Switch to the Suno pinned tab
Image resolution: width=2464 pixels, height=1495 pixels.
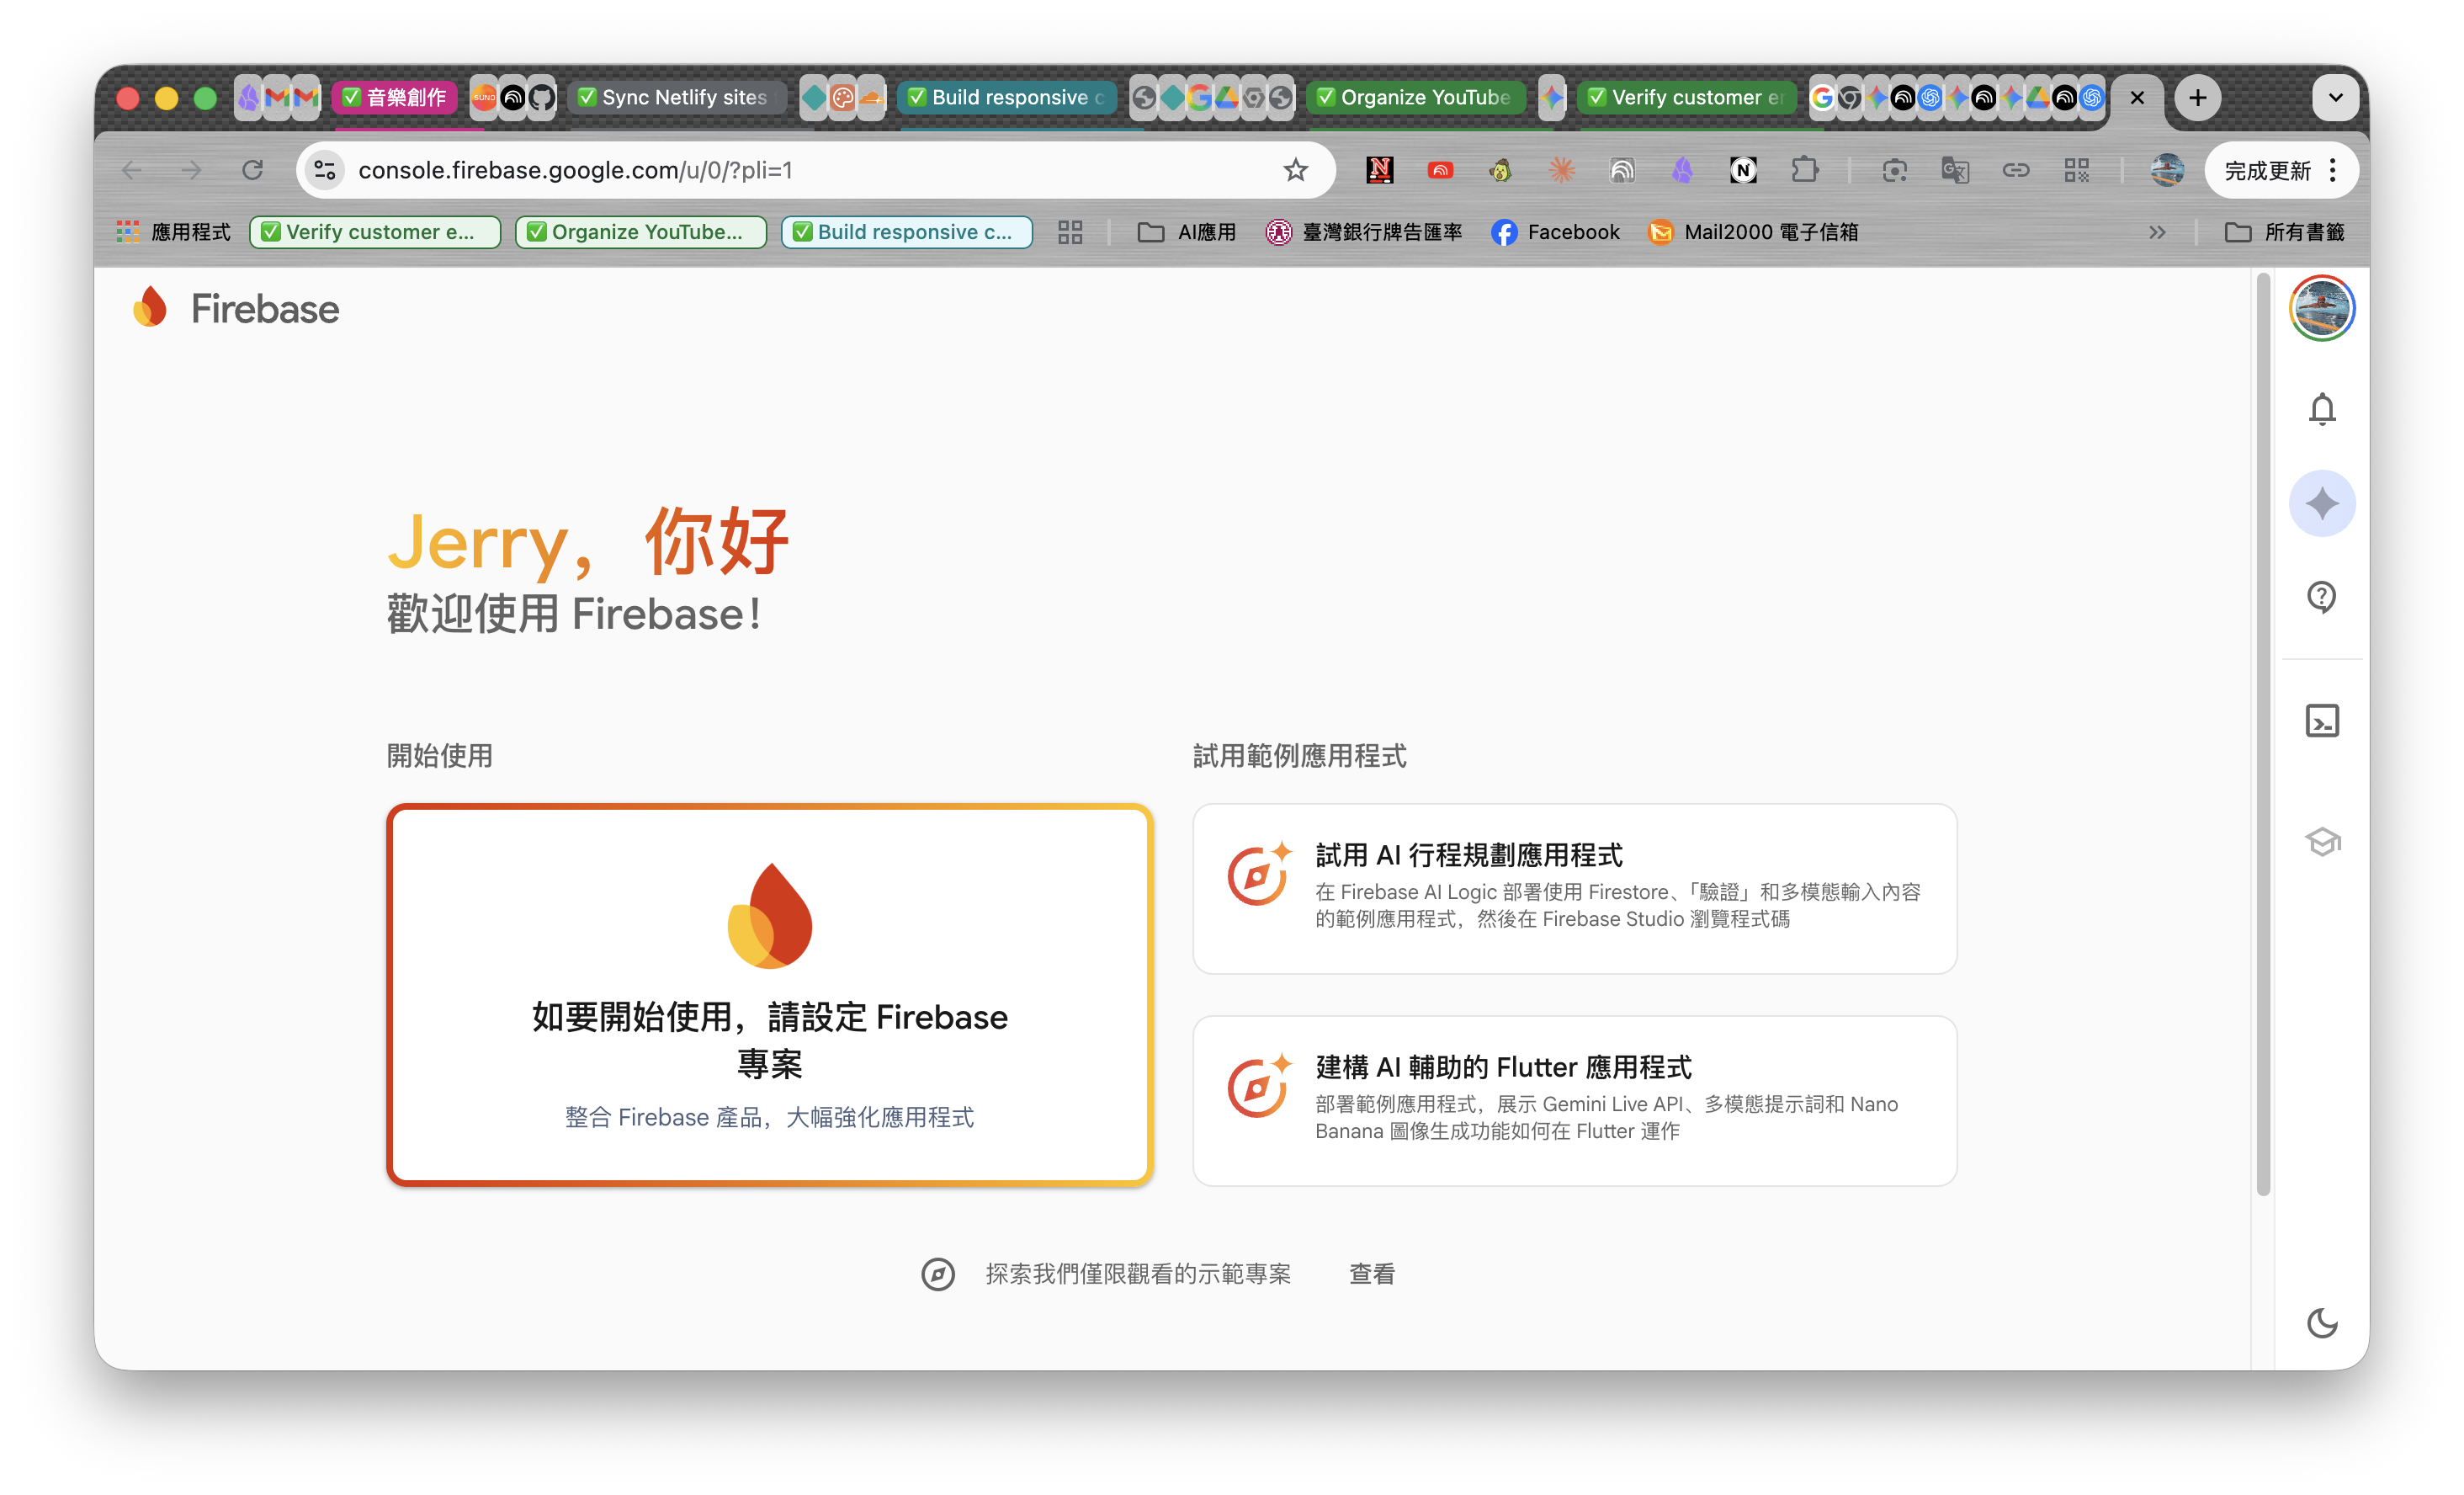coord(484,97)
